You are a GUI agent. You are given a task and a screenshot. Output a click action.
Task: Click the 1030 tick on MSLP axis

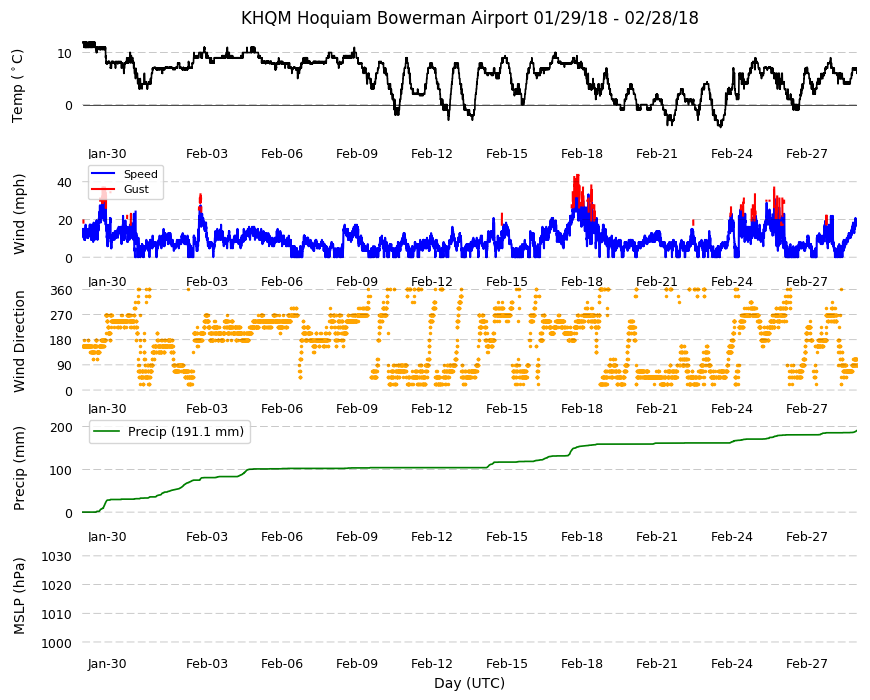[x=57, y=556]
